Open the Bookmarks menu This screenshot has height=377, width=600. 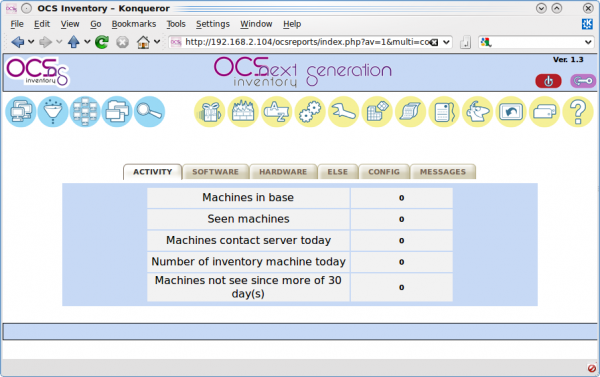[x=134, y=24]
